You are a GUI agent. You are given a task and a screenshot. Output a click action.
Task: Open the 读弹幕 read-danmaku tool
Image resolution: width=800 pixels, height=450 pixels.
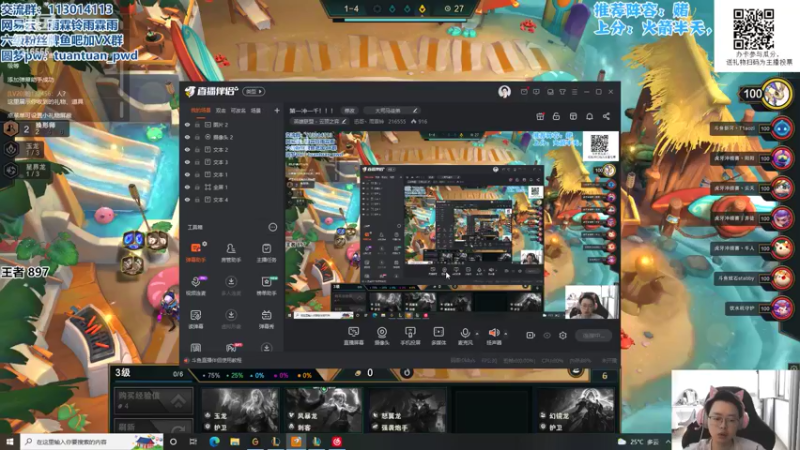tap(196, 319)
